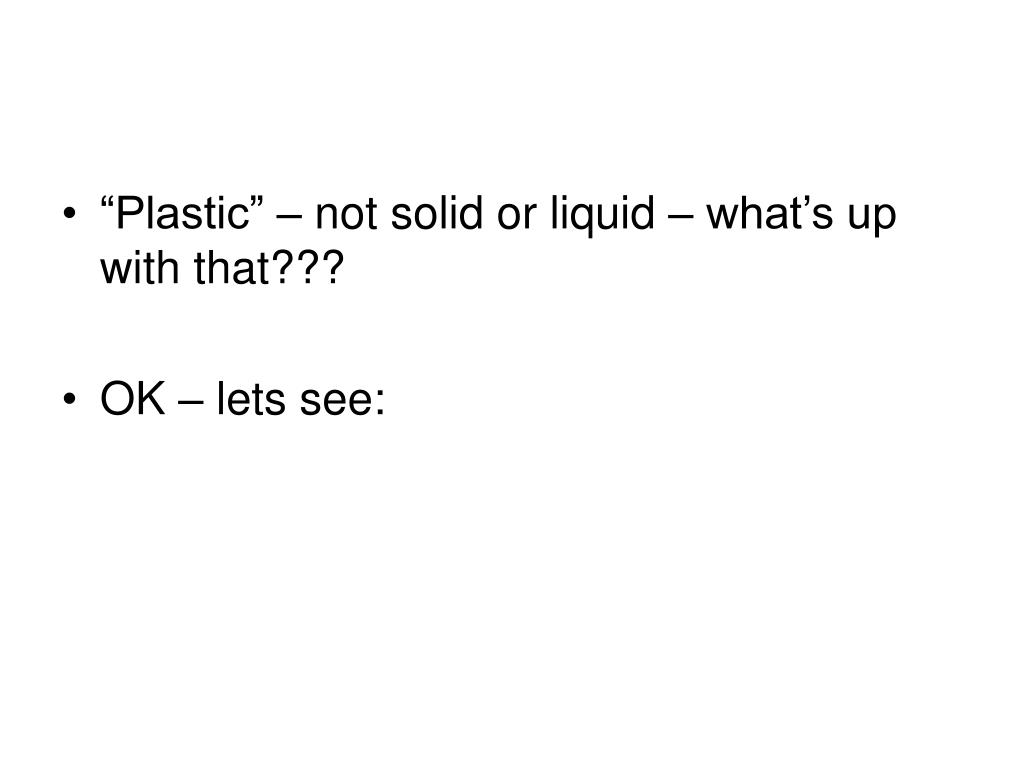Click the opening quotation mark before Plastic
The image size is (1024, 768).
click(108, 201)
